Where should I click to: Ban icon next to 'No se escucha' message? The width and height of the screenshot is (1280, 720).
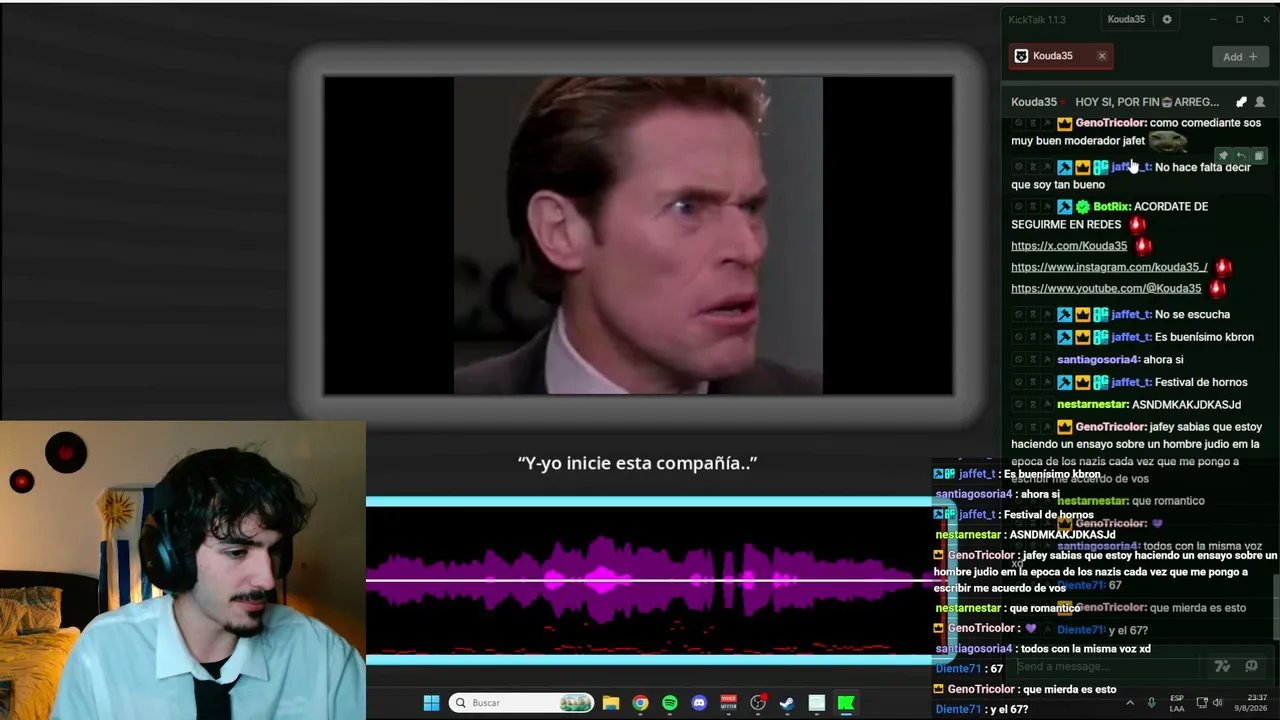(1018, 315)
